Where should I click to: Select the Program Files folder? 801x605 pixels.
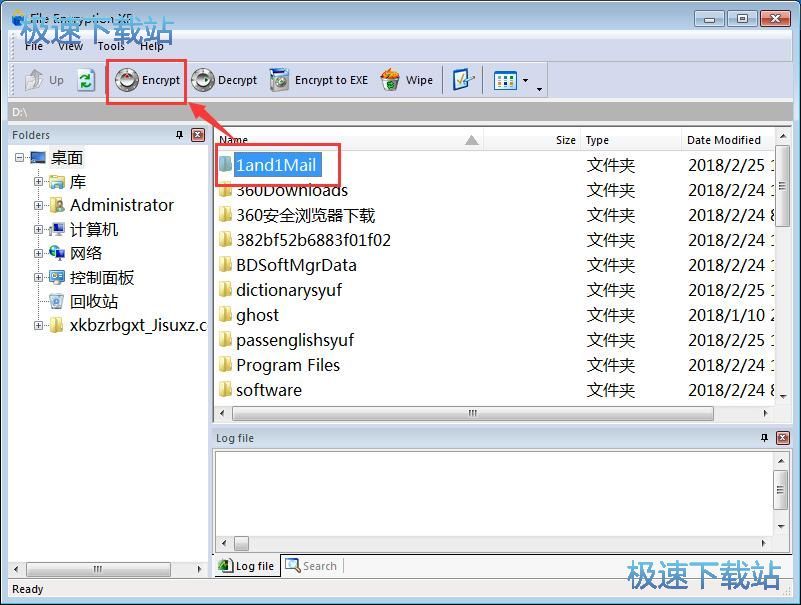287,365
